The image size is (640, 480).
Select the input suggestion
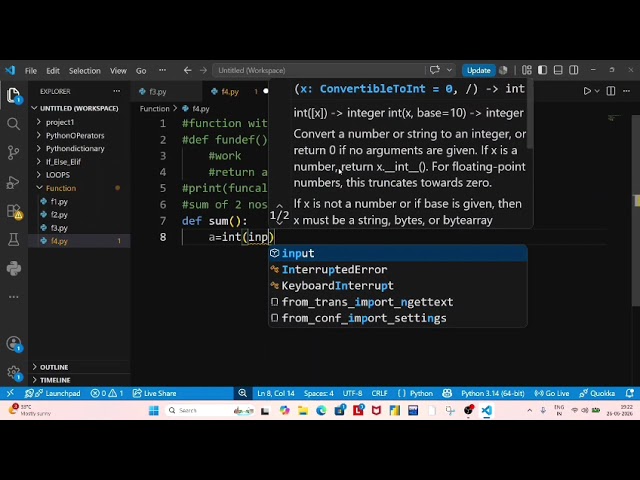[x=398, y=253]
